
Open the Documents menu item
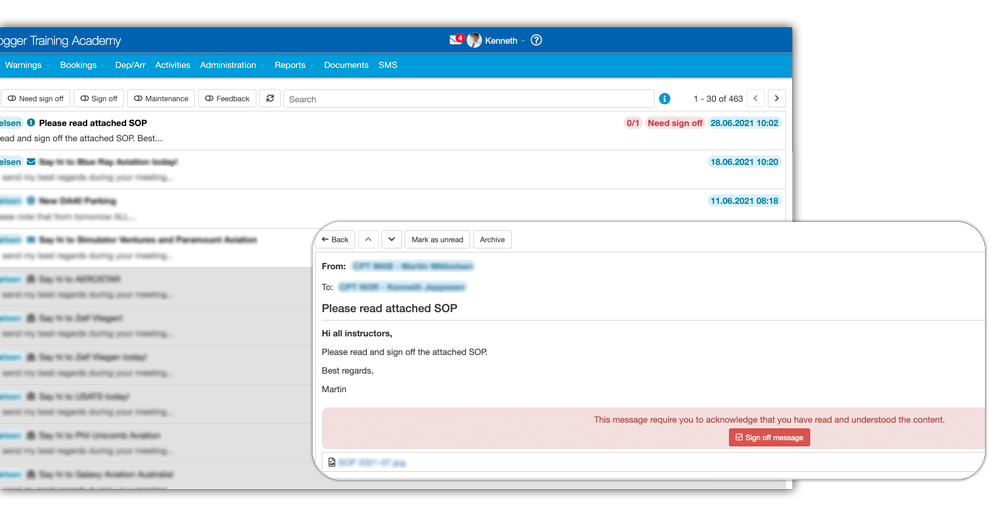[346, 65]
